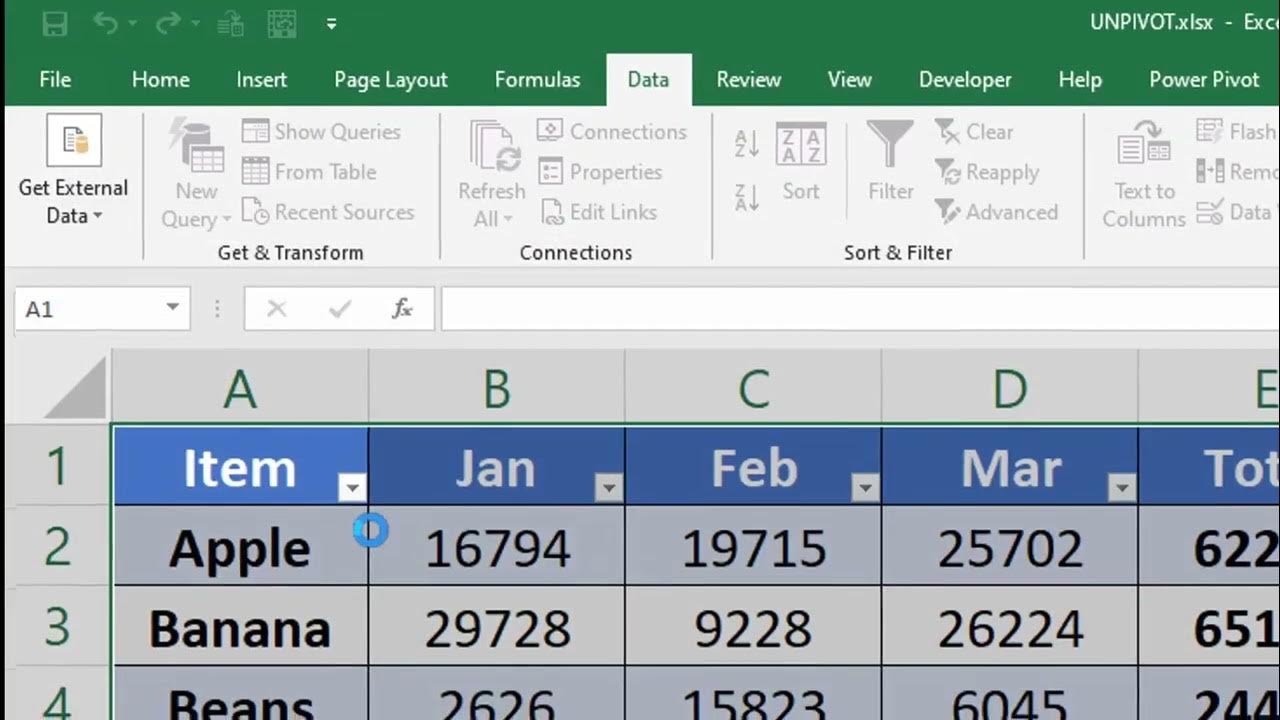Select column D header
The image size is (1280, 720).
click(1010, 388)
